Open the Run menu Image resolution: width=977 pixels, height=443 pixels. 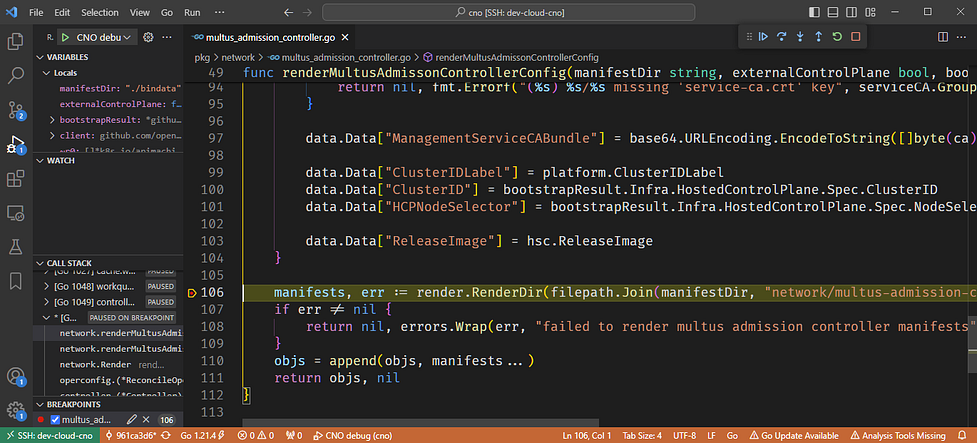[193, 12]
